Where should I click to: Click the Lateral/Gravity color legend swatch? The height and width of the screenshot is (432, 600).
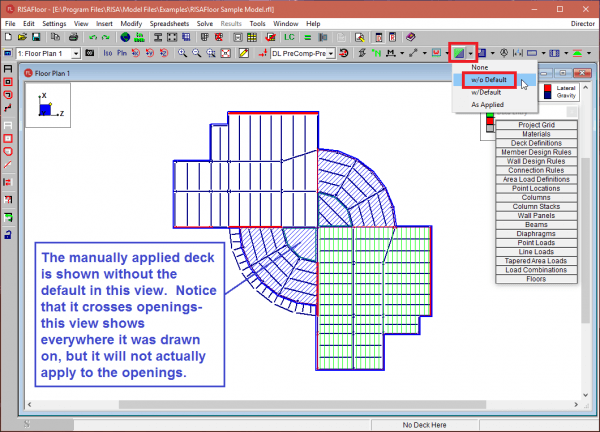(x=546, y=93)
